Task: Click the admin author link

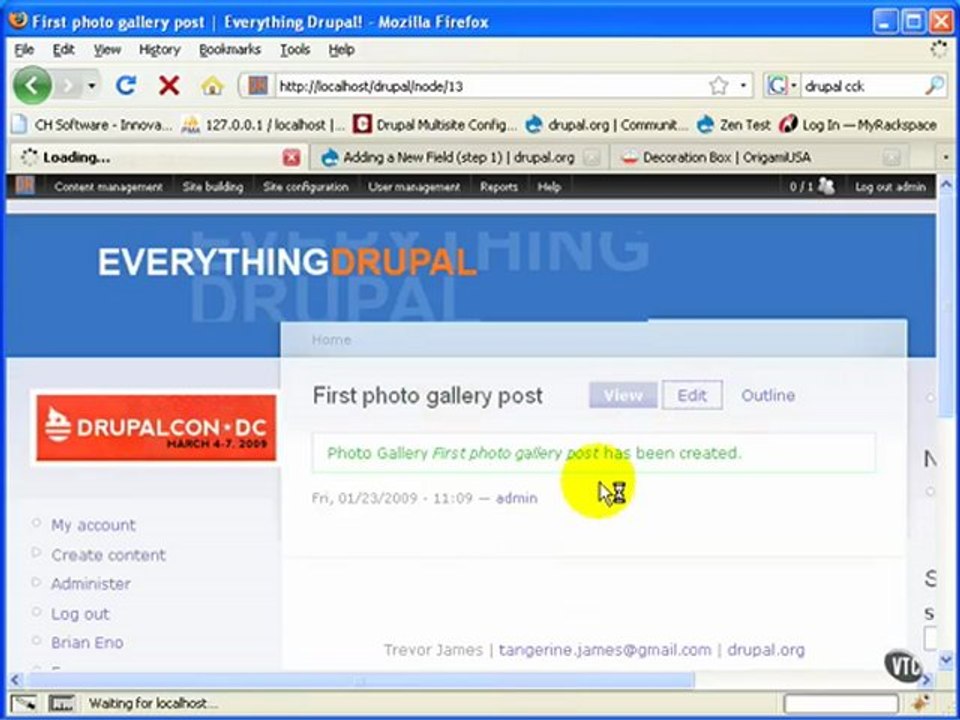Action: pos(516,498)
